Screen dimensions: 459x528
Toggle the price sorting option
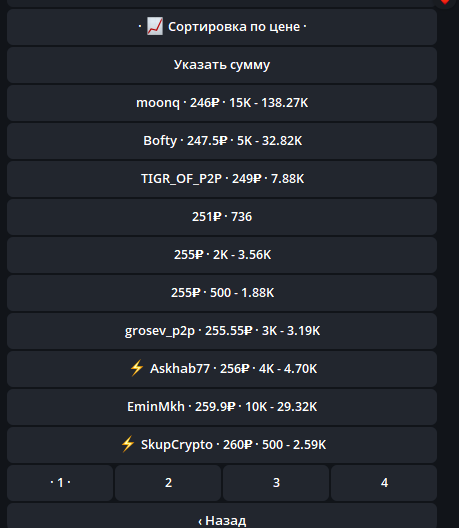point(222,27)
